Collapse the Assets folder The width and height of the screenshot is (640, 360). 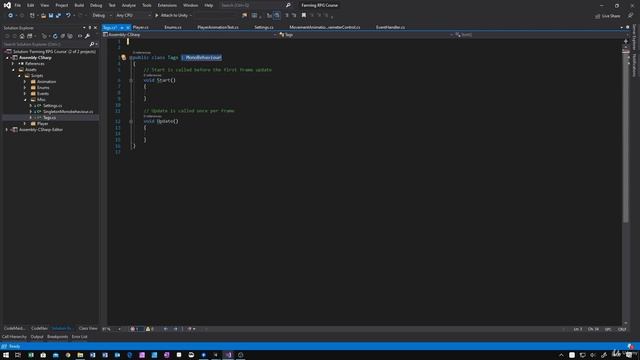(x=13, y=69)
